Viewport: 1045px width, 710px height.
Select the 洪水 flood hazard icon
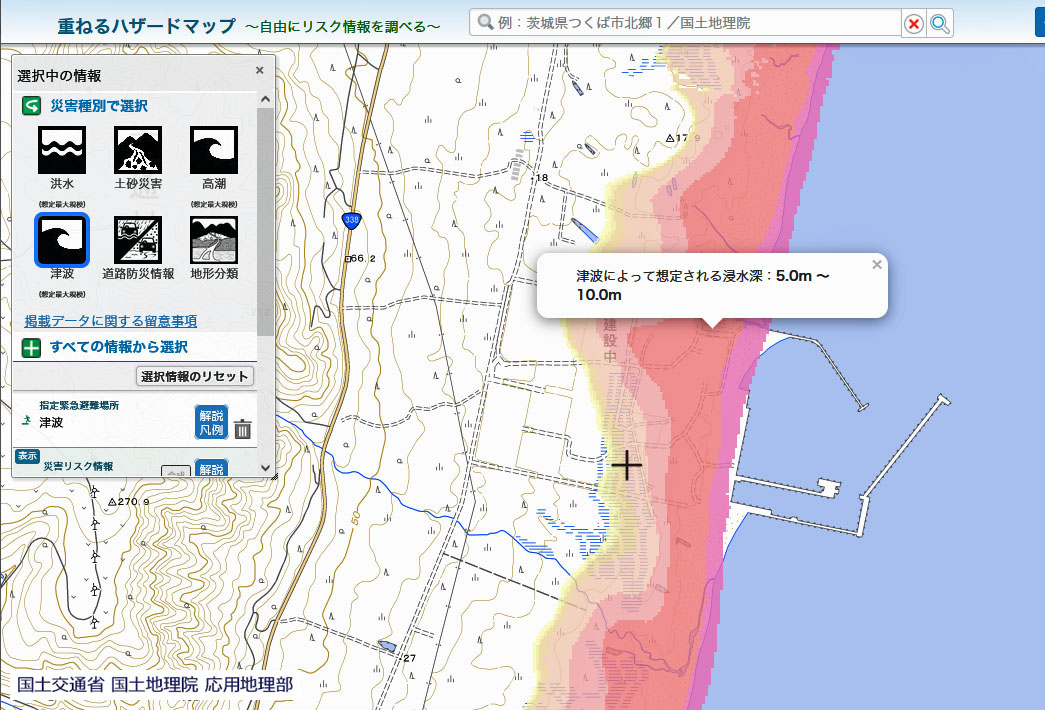click(x=63, y=150)
